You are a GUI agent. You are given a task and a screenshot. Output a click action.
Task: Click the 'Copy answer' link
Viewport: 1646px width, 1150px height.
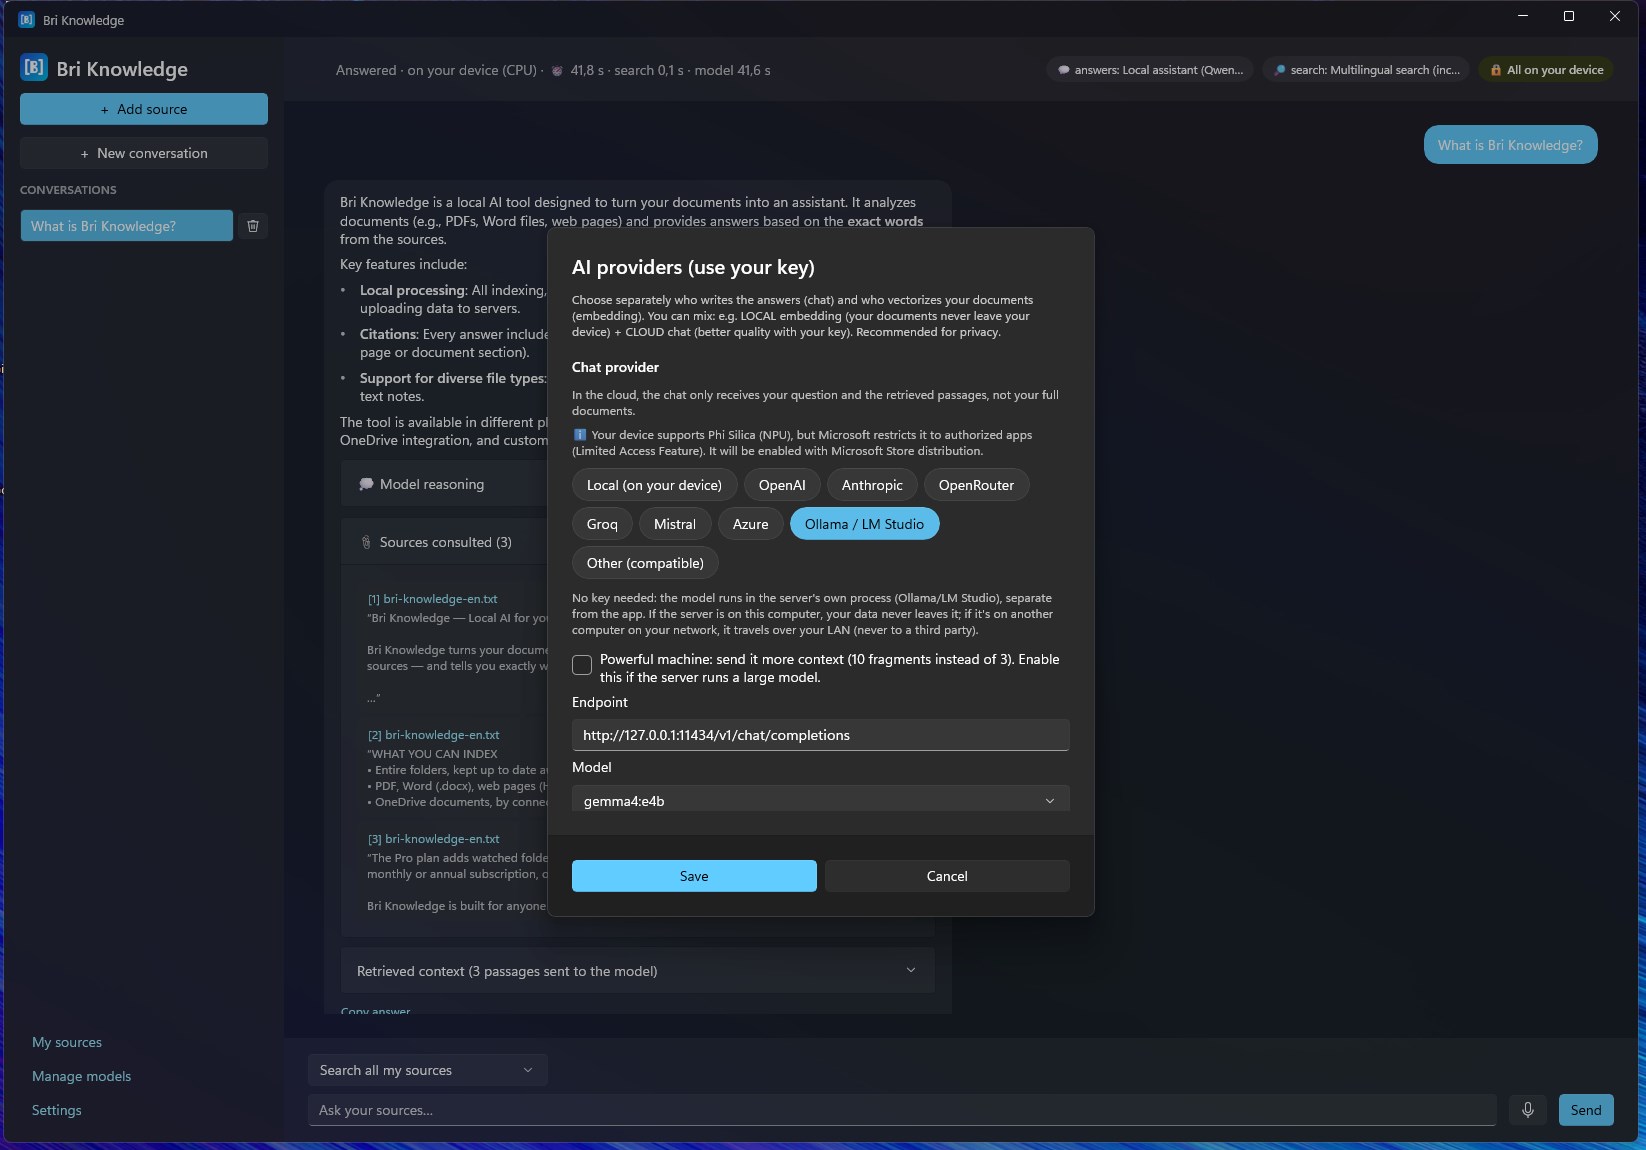click(376, 1011)
